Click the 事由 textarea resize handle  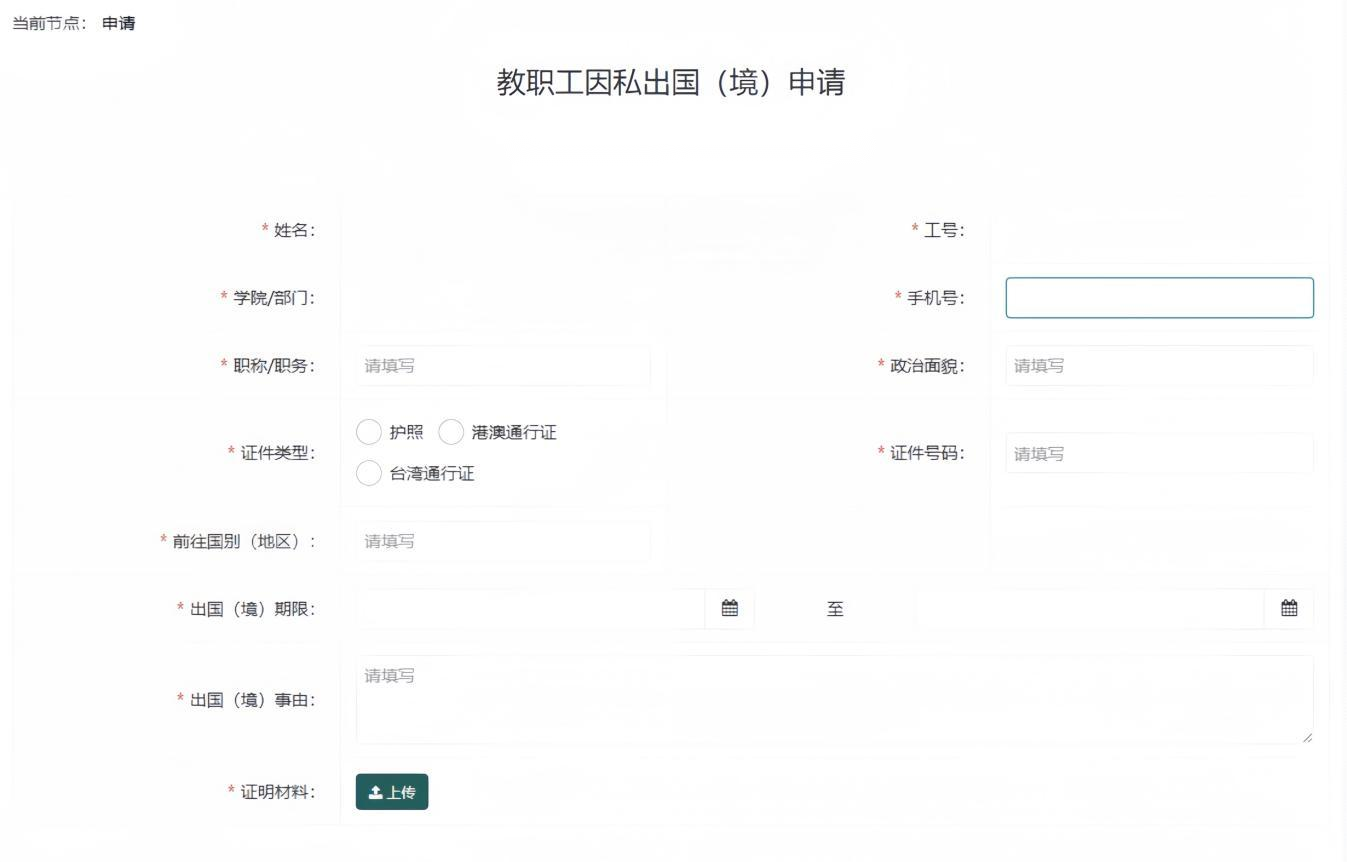coord(1307,738)
